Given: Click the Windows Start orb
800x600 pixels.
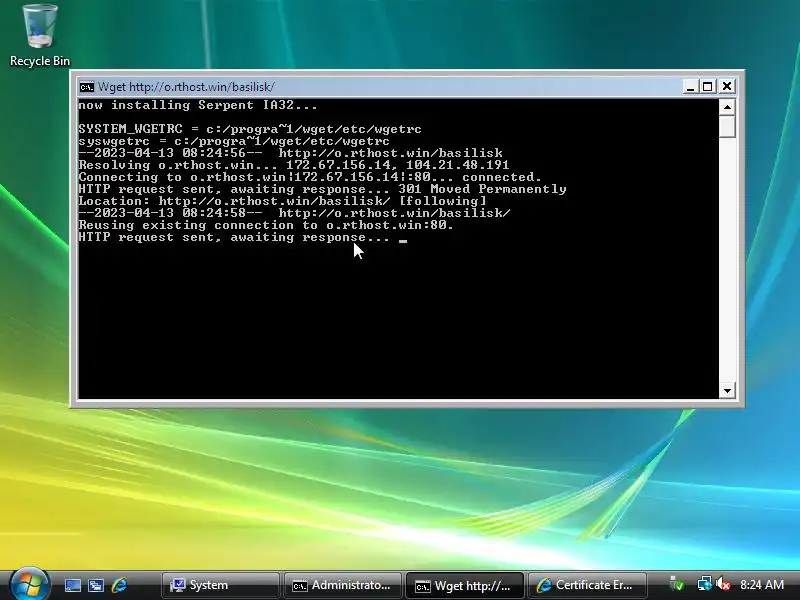Looking at the screenshot, I should (x=30, y=584).
